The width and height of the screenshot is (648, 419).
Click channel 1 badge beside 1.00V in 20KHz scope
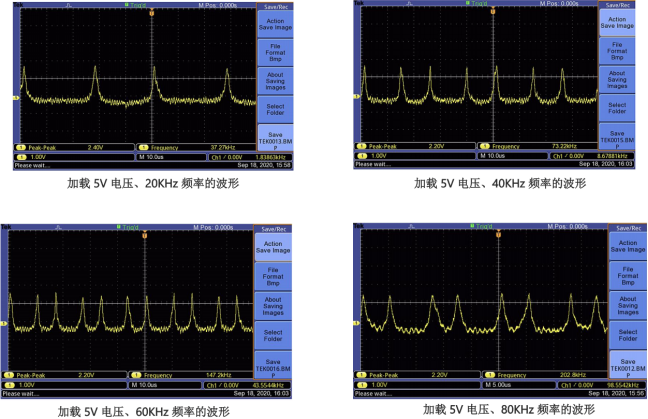coord(16,155)
